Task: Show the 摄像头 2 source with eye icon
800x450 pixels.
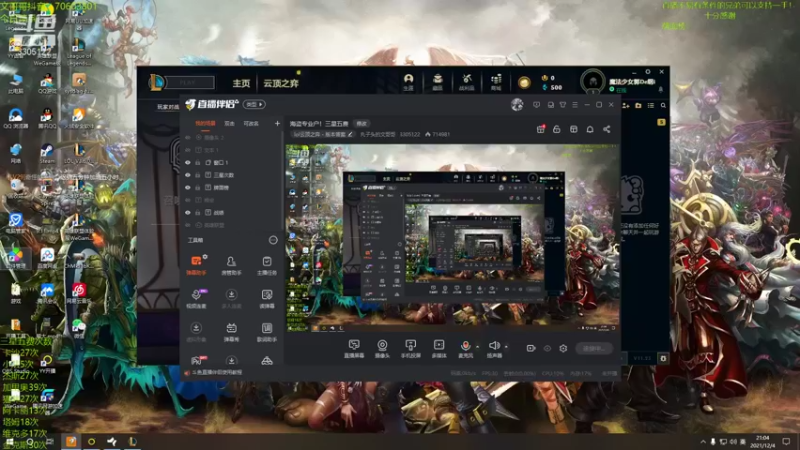Action: (x=188, y=138)
